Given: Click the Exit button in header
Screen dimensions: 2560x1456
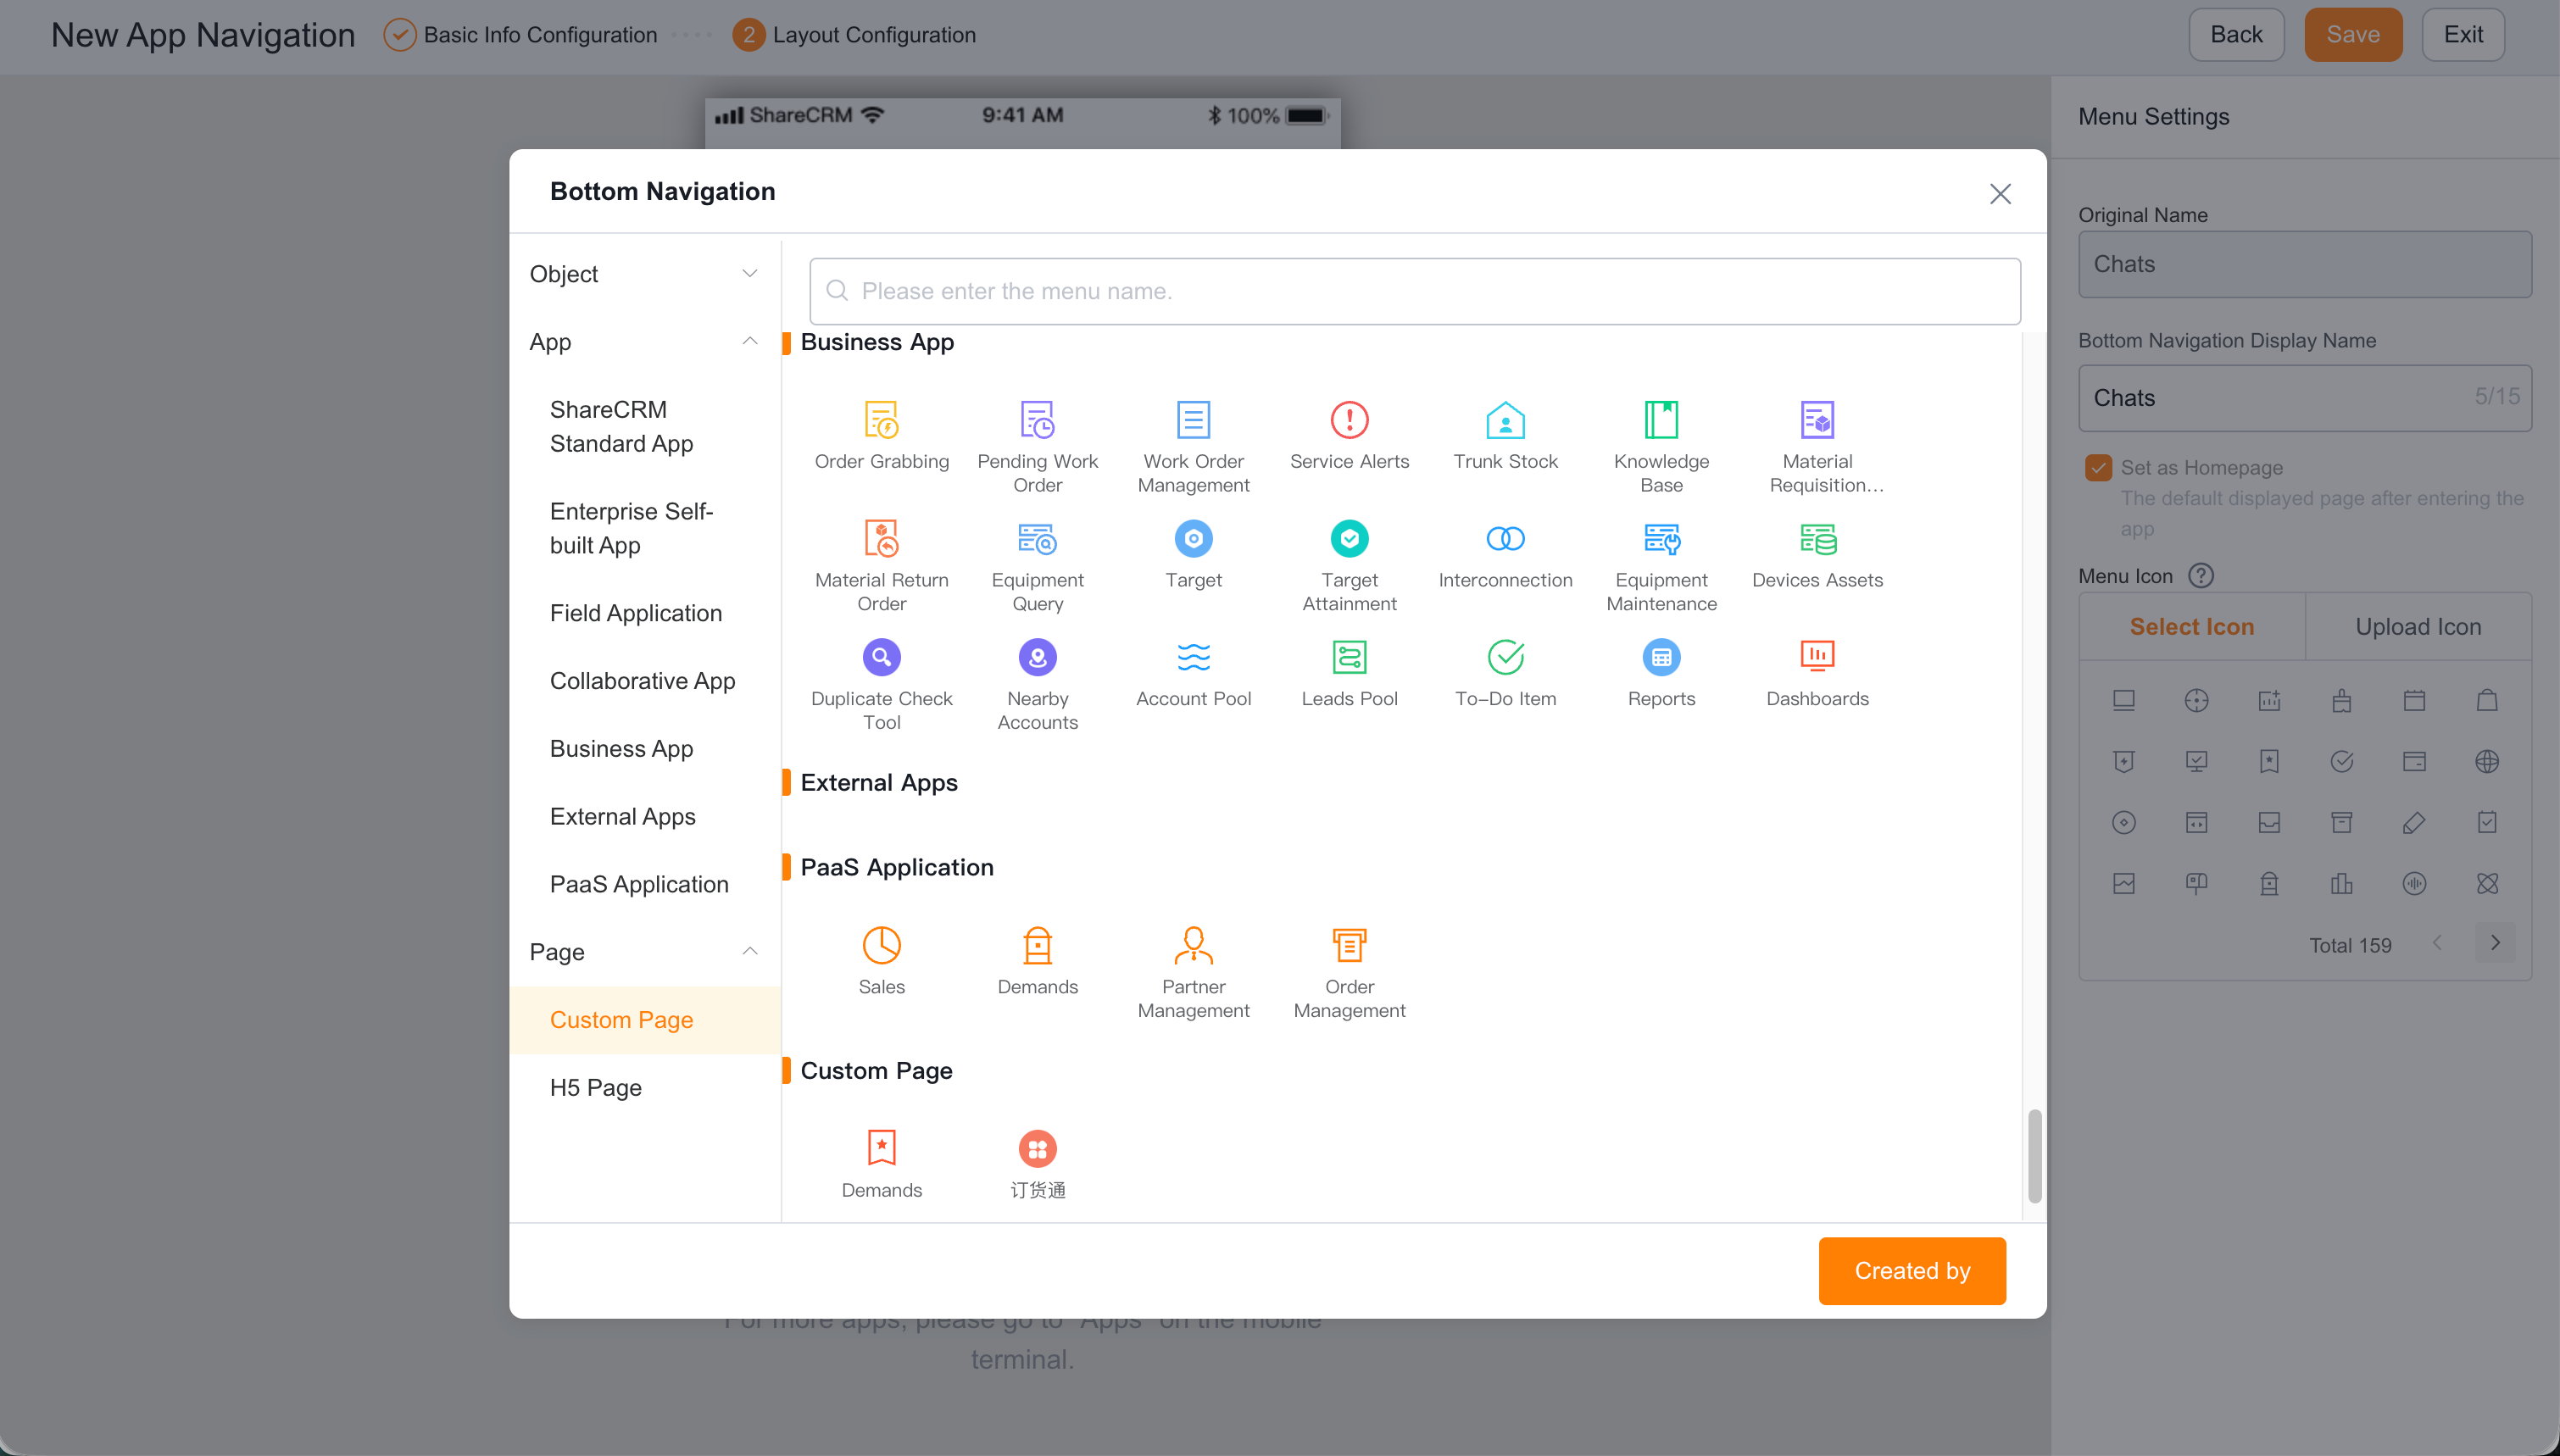Looking at the screenshot, I should coord(2463,35).
